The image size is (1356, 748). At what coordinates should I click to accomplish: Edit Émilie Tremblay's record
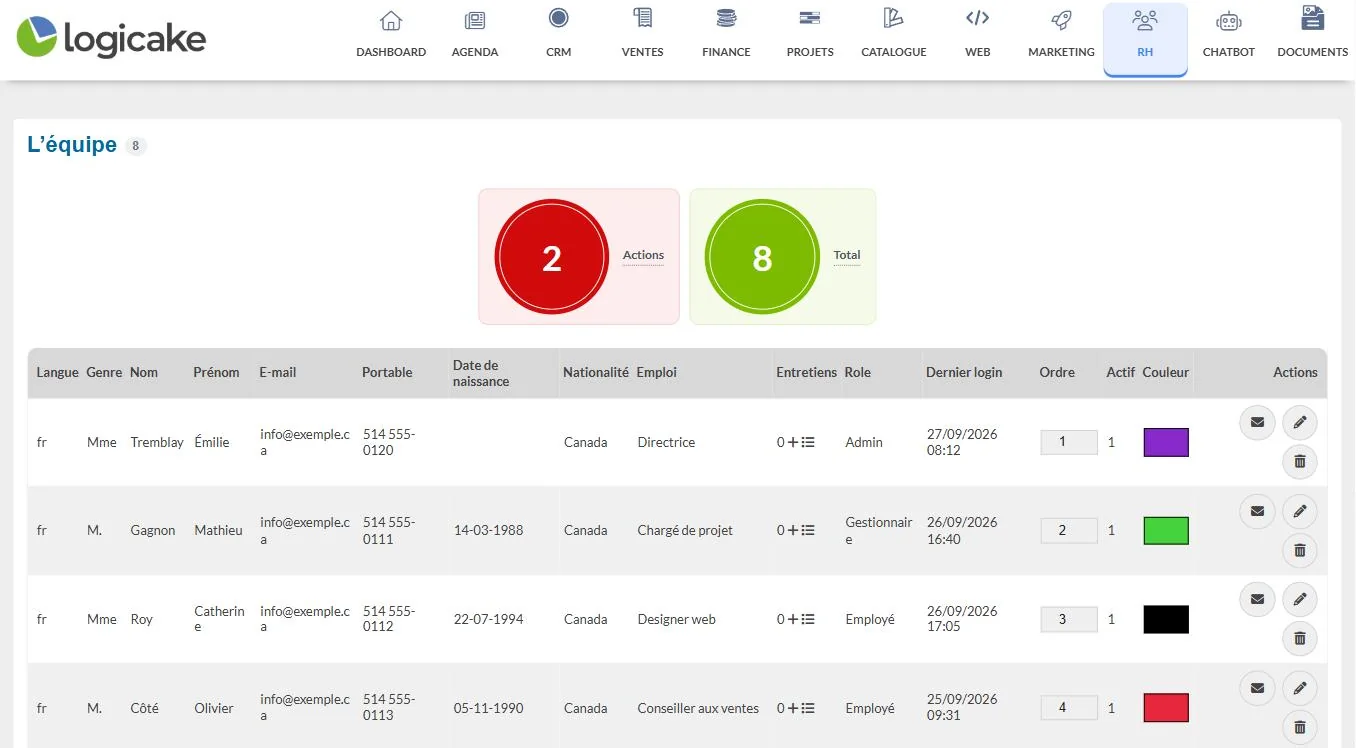pyautogui.click(x=1300, y=423)
